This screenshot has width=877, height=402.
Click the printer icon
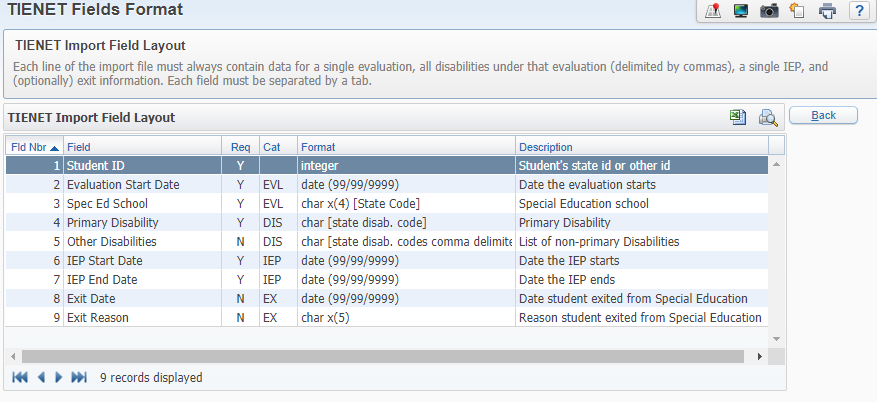(827, 11)
